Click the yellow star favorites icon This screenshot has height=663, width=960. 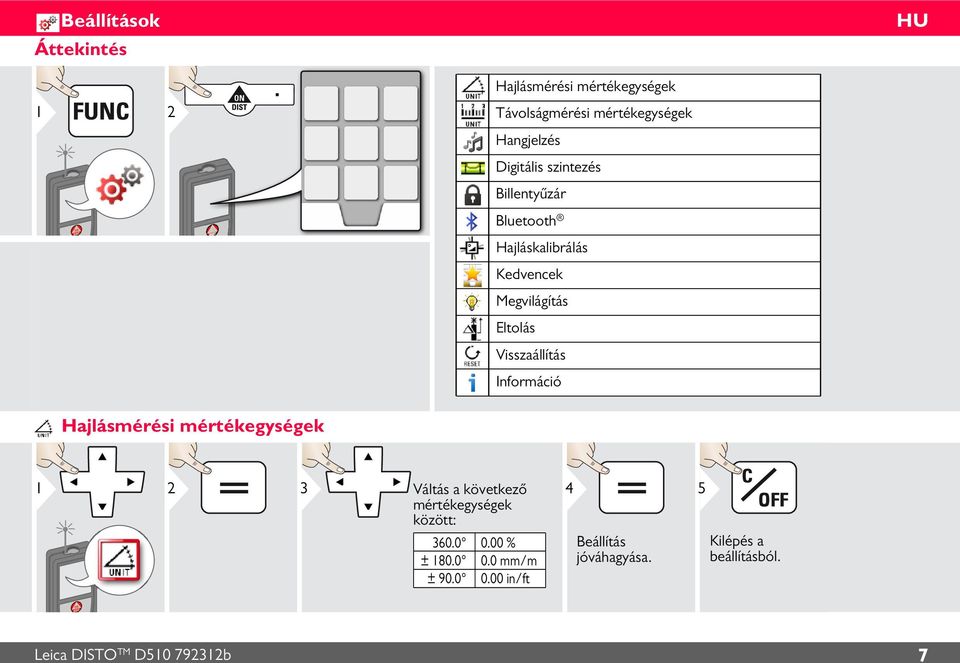point(473,275)
